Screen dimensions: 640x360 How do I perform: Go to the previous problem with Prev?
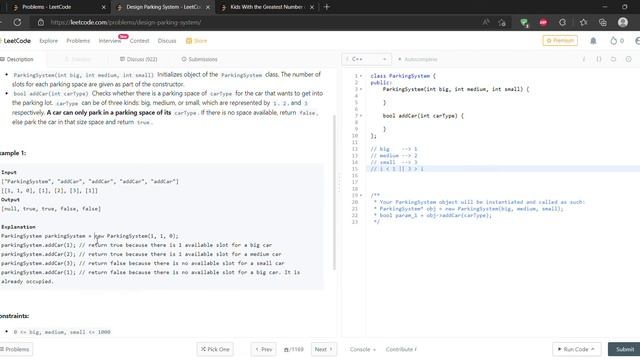264,349
